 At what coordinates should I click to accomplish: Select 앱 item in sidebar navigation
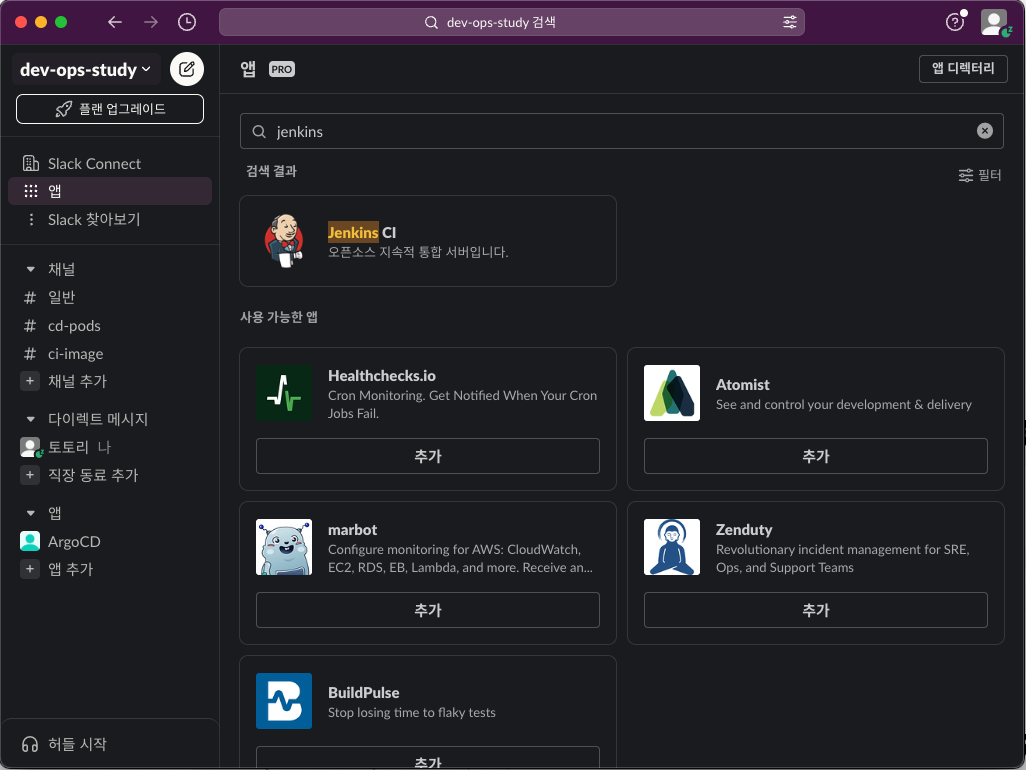point(110,191)
